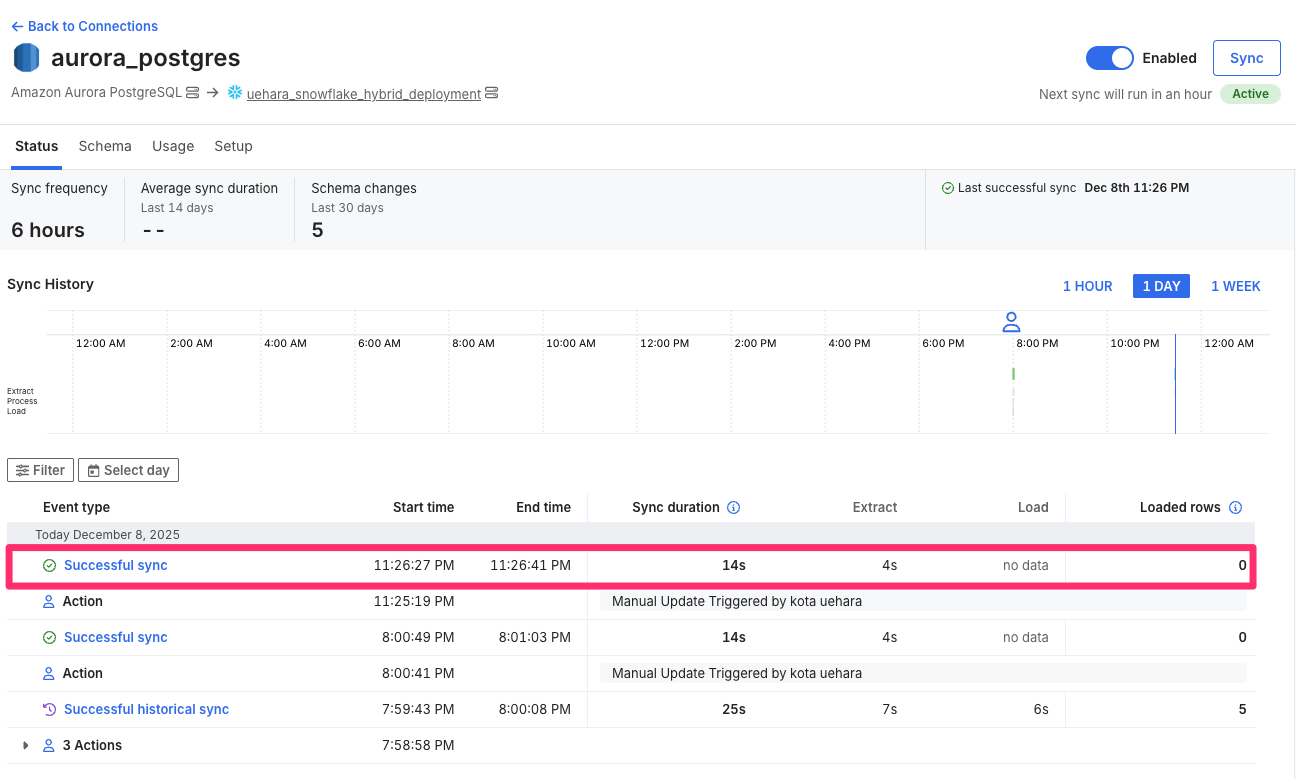Click the server icon after uehara_snowflake_hybrid_deployment
Screen dimensions: 1296x779
[491, 93]
